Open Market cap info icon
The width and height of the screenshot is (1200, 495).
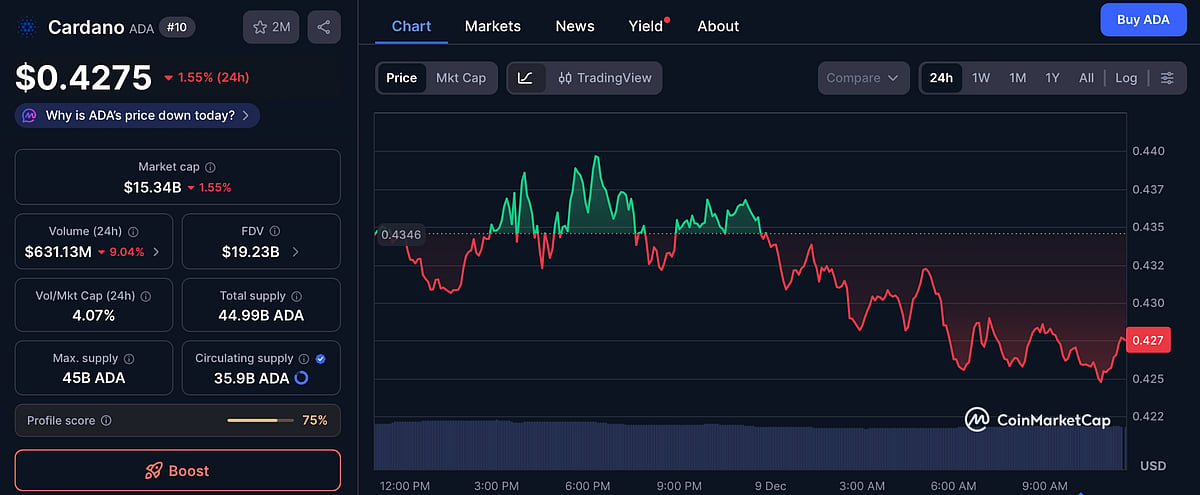tap(210, 168)
